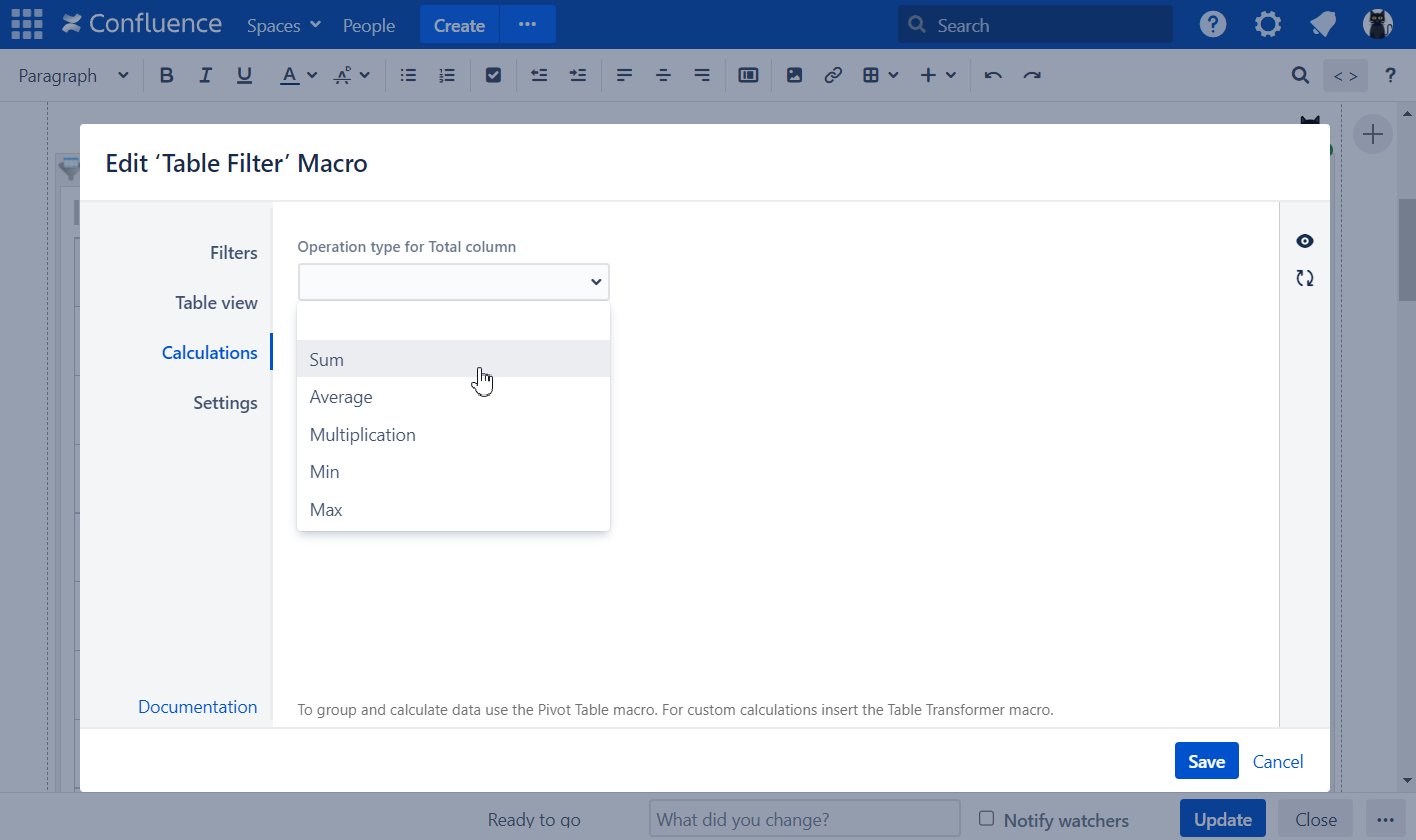Viewport: 1416px width, 840px height.
Task: Insert a hyperlink
Action: (x=833, y=74)
